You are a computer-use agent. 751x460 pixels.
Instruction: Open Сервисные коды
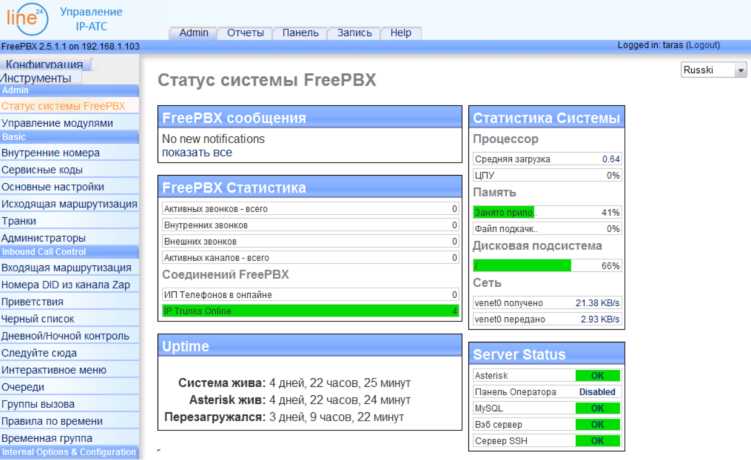click(x=42, y=170)
